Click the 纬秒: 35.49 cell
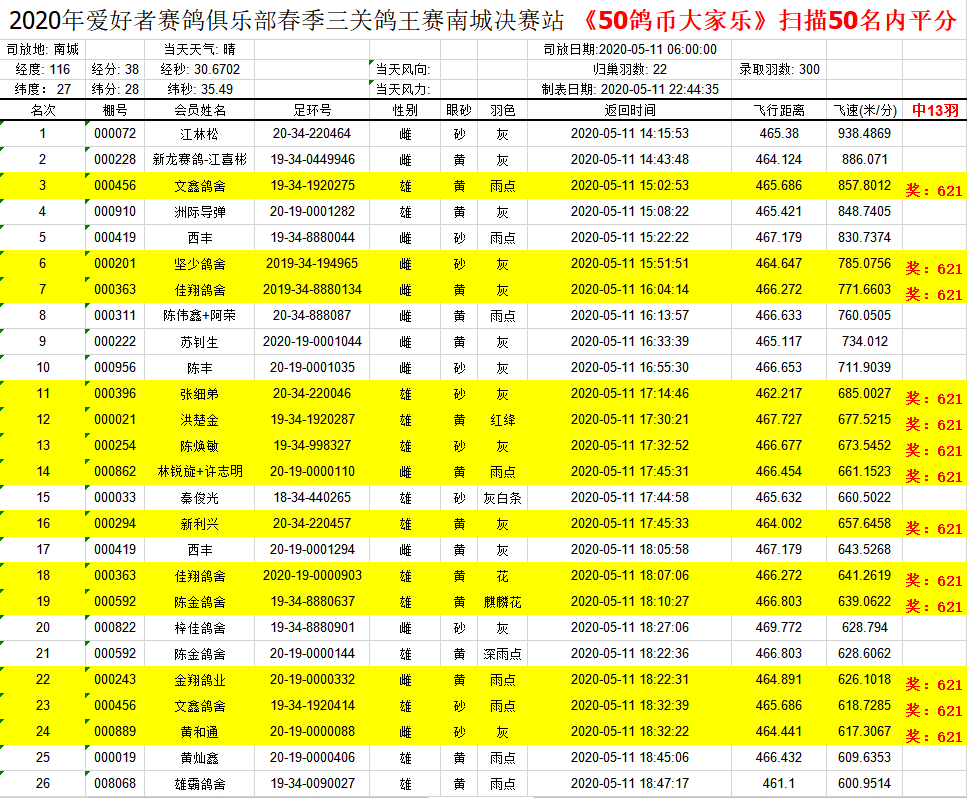The width and height of the screenshot is (967, 798). (200, 90)
